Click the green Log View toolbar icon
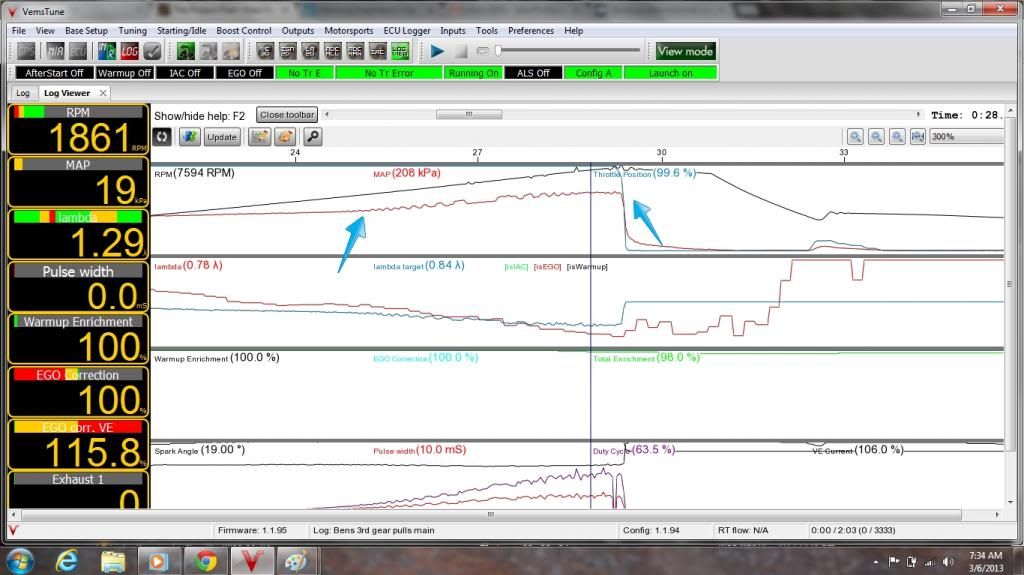Viewport: 1024px width, 575px height. coord(399,51)
